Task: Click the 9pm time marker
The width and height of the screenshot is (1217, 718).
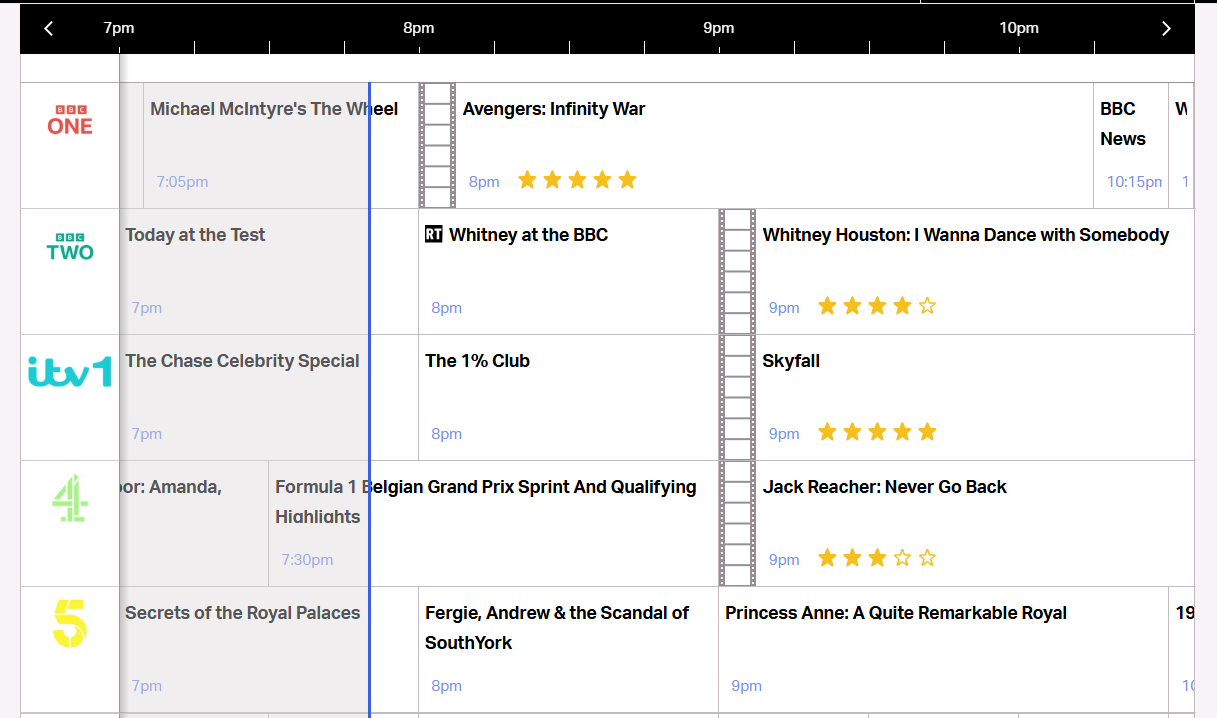Action: click(719, 28)
